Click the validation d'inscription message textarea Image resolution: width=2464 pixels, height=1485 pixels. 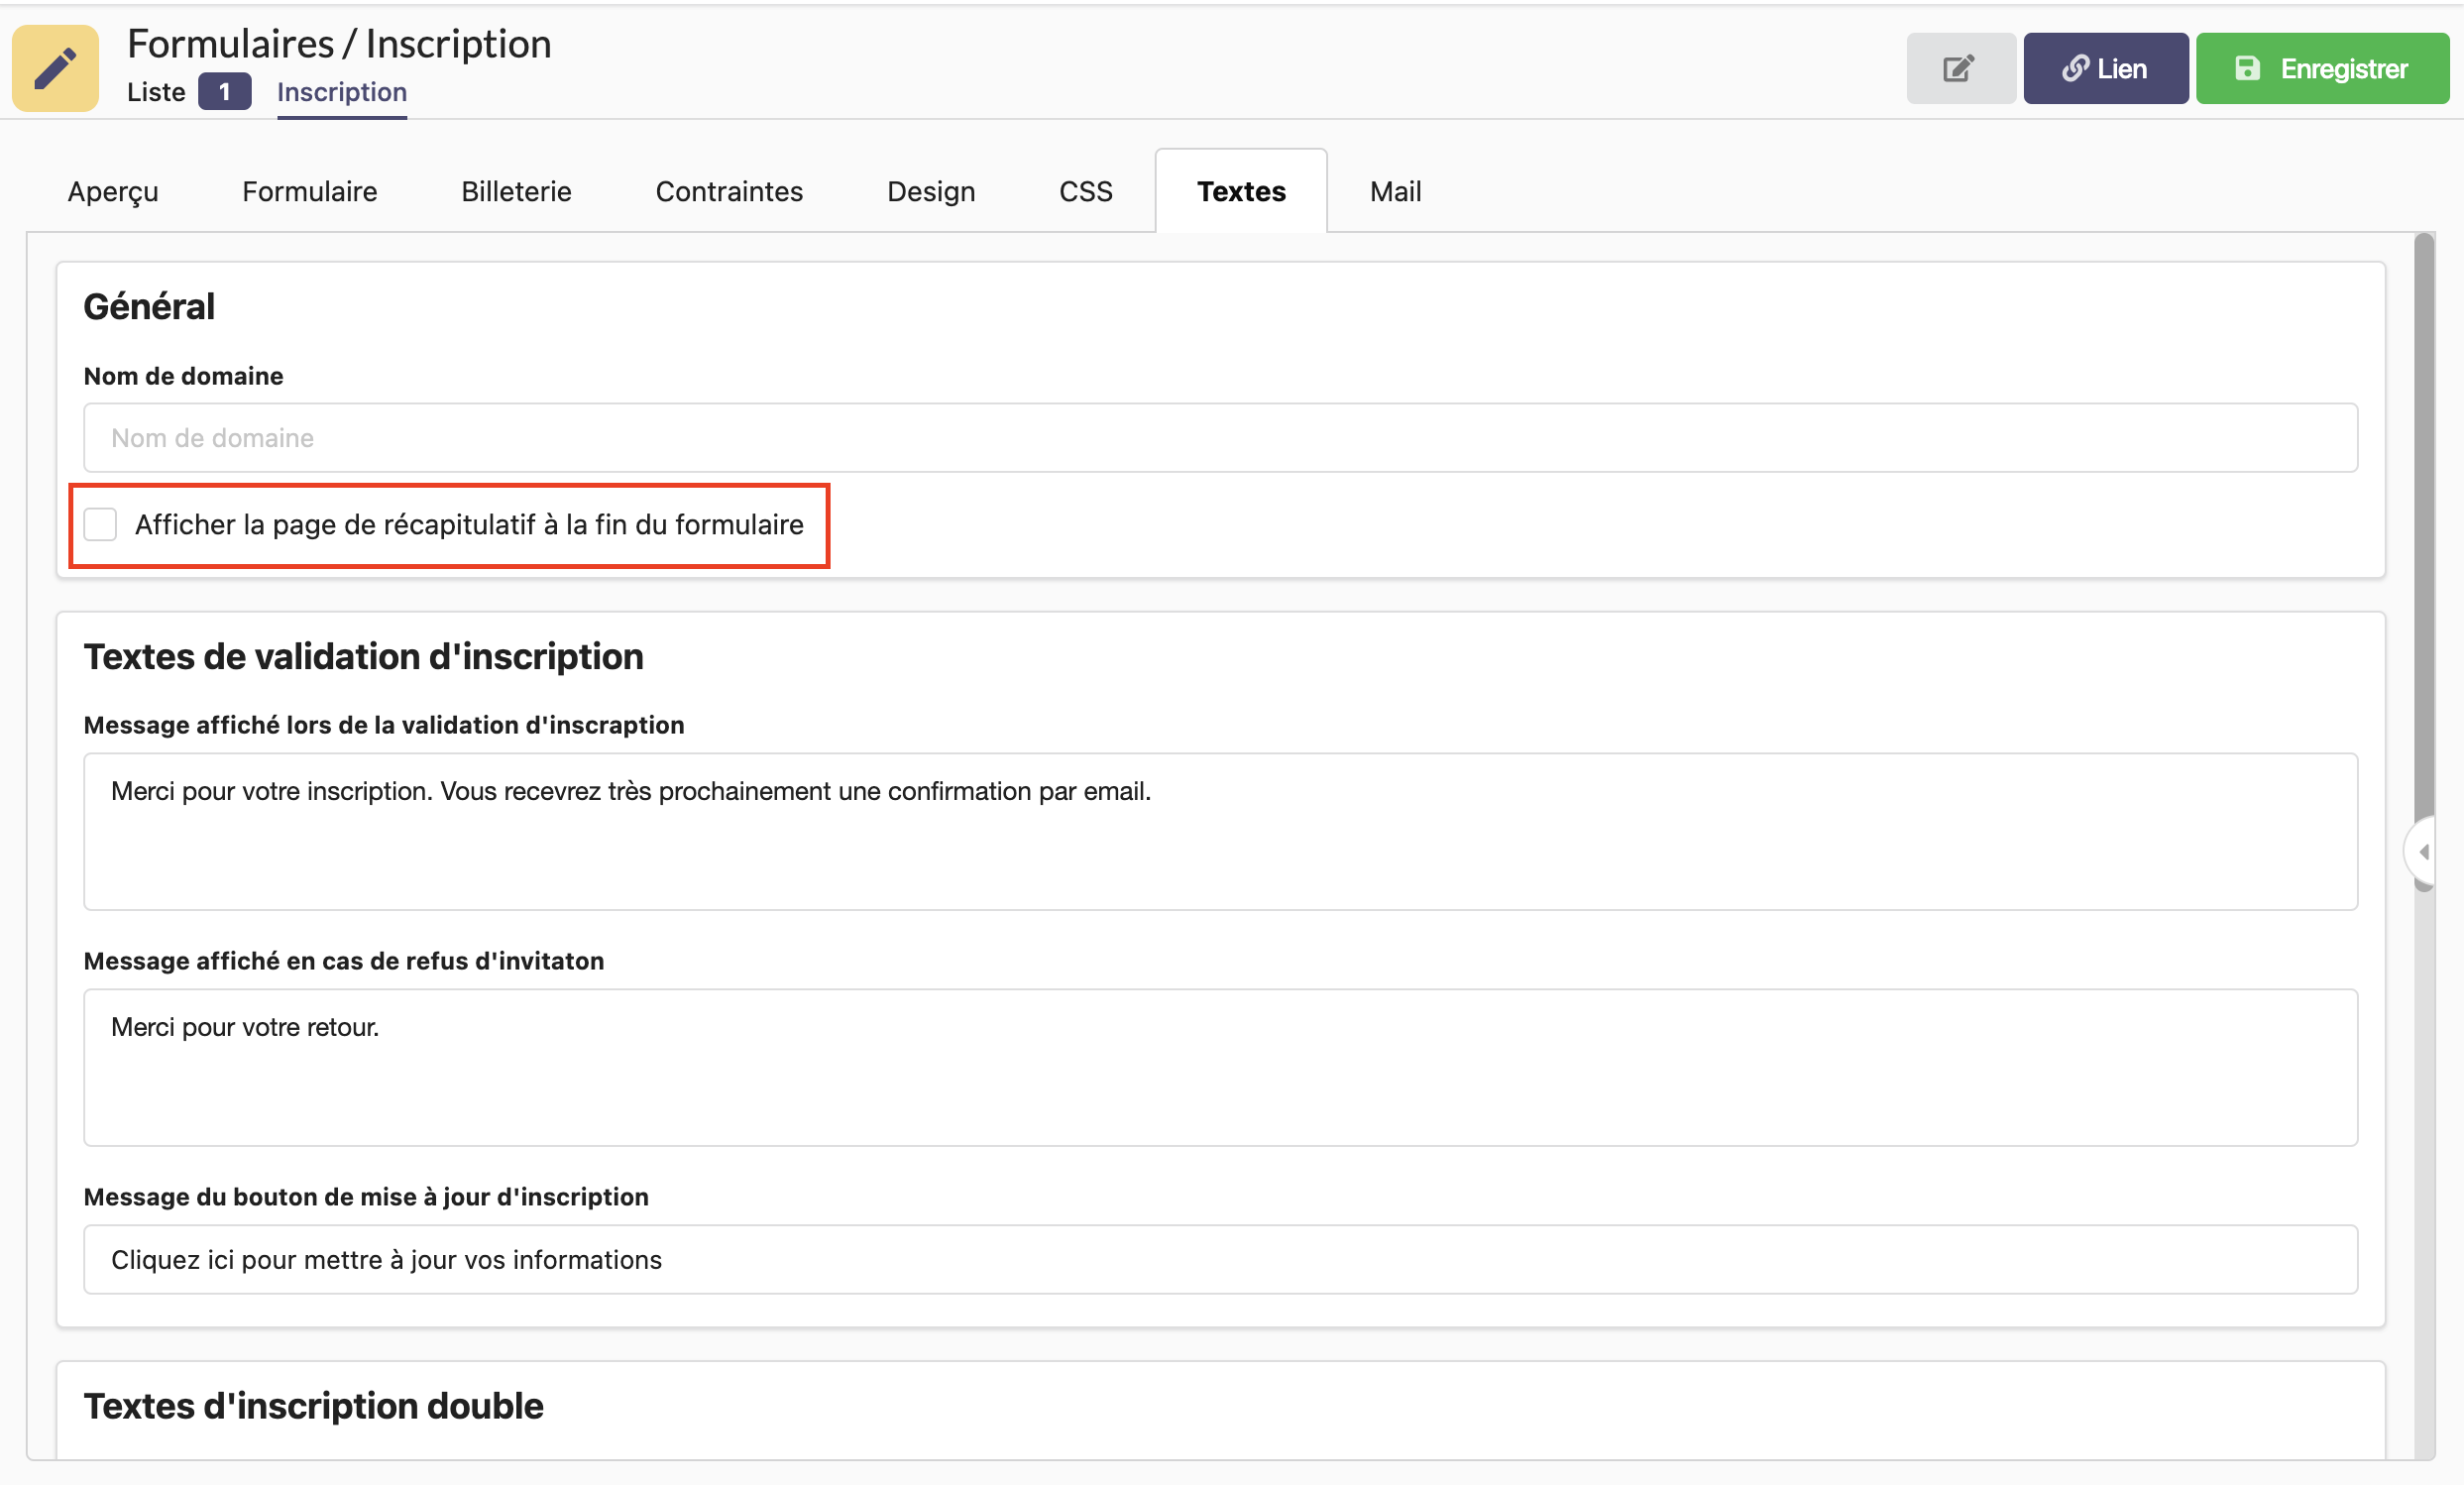[x=1220, y=831]
